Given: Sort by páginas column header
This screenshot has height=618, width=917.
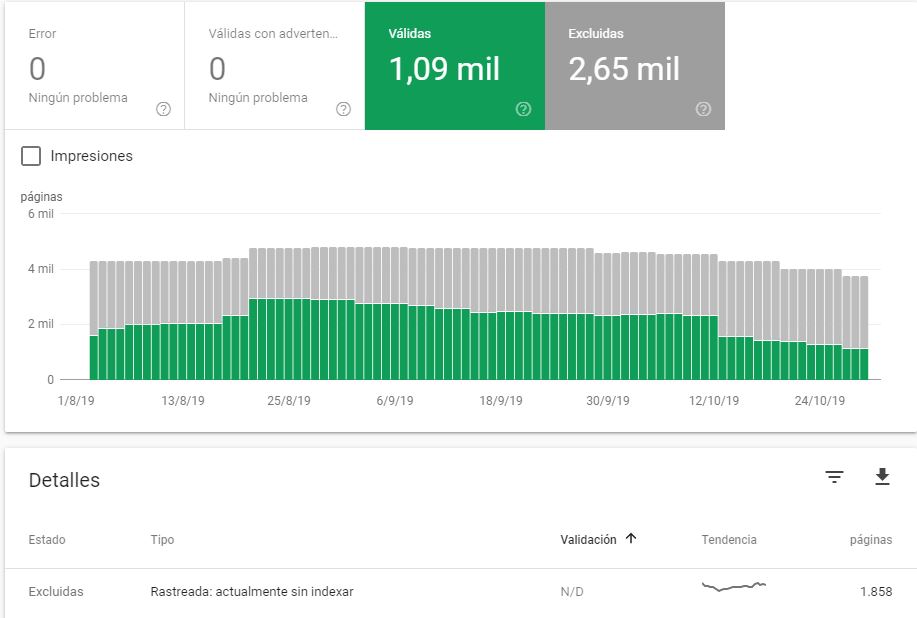Looking at the screenshot, I should tap(871, 540).
